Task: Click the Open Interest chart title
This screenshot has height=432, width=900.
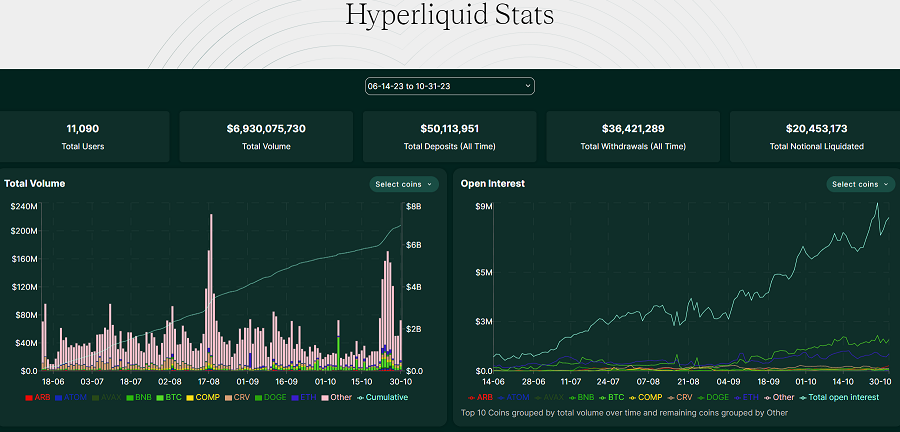Action: click(492, 184)
